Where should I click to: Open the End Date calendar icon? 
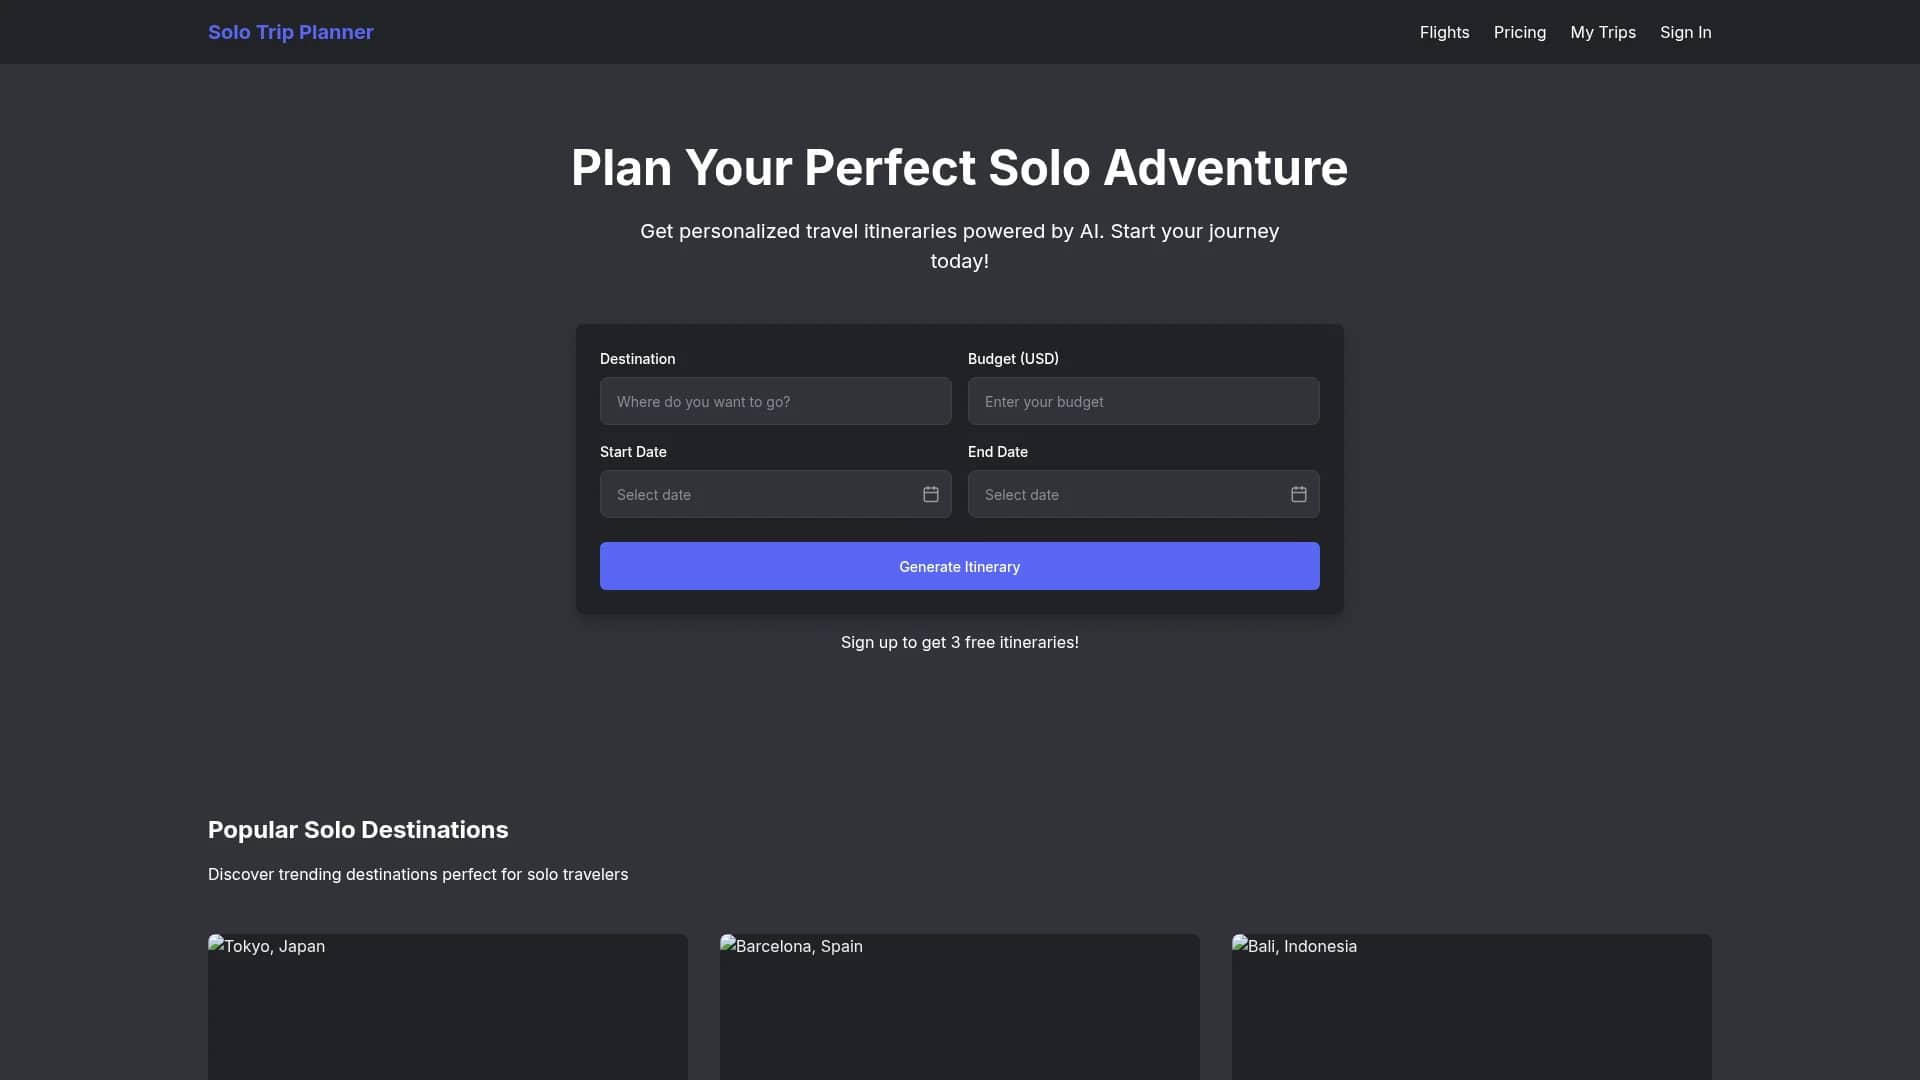point(1298,494)
